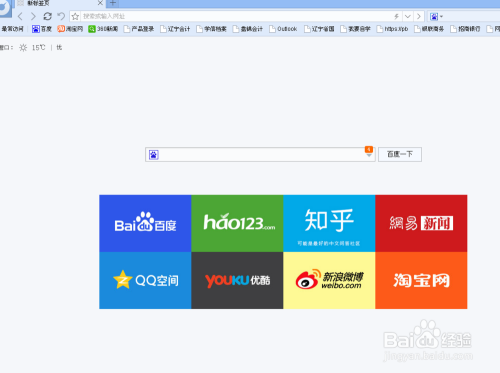Expand the address bar history dropdown chevron
Viewport: 500px width, 373px height.
coord(408,16)
